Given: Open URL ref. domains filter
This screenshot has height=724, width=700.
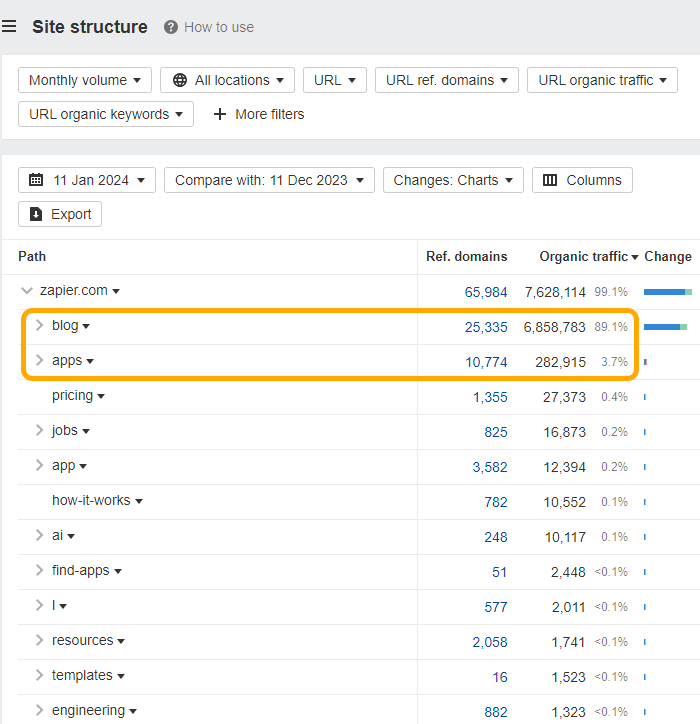Looking at the screenshot, I should pos(447,80).
